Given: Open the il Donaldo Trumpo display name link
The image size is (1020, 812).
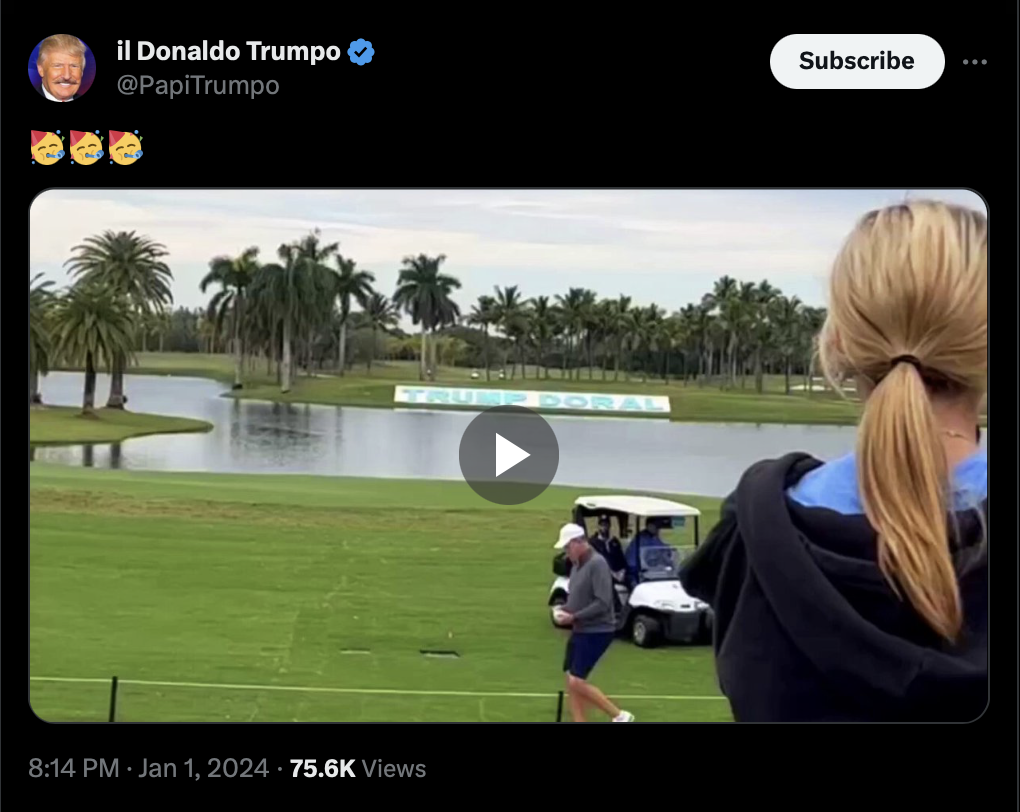Looking at the screenshot, I should coord(228,51).
